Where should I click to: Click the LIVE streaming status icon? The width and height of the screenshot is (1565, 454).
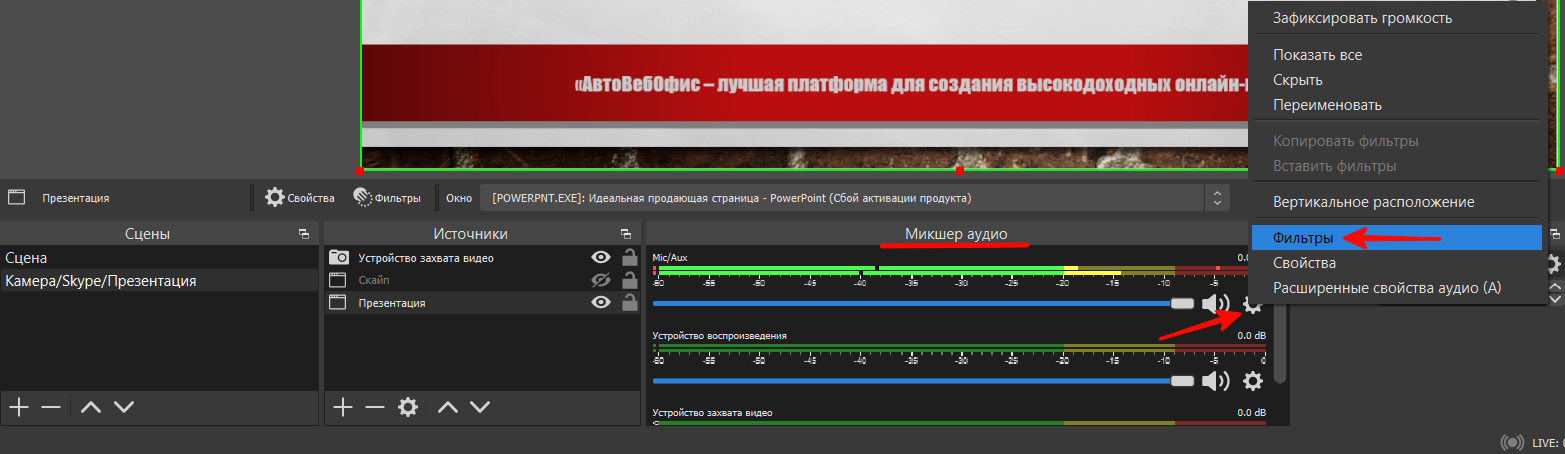(x=1514, y=443)
